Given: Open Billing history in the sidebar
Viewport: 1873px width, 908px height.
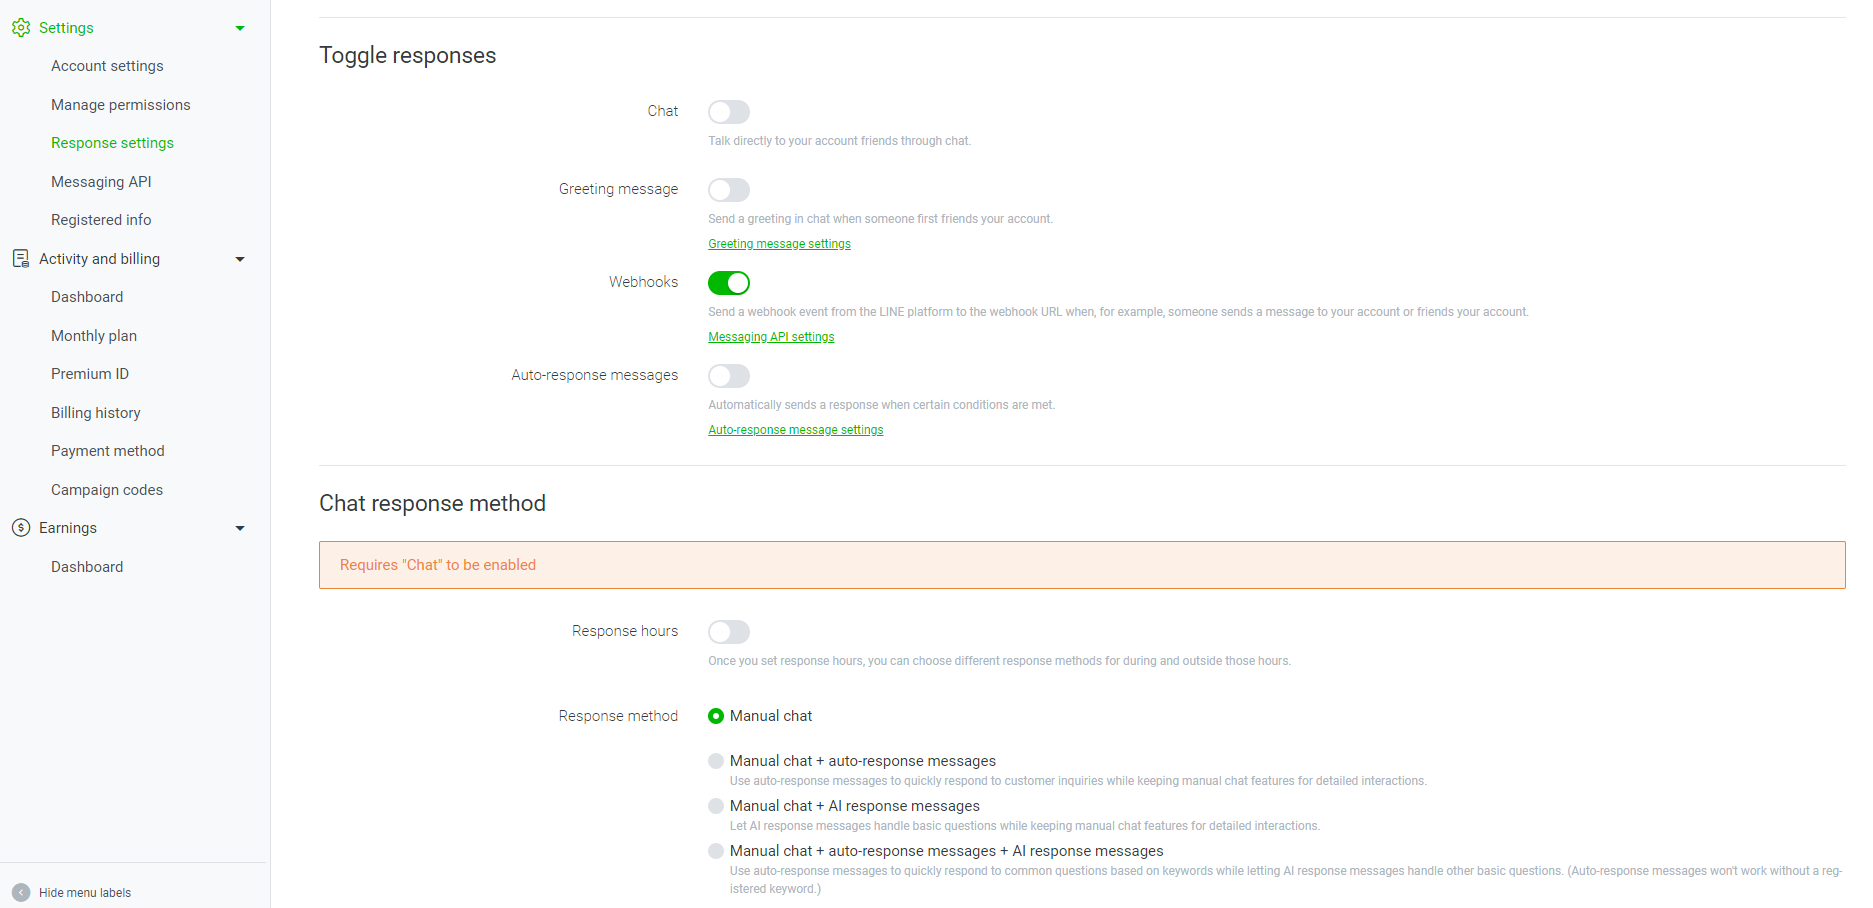Looking at the screenshot, I should click(96, 413).
